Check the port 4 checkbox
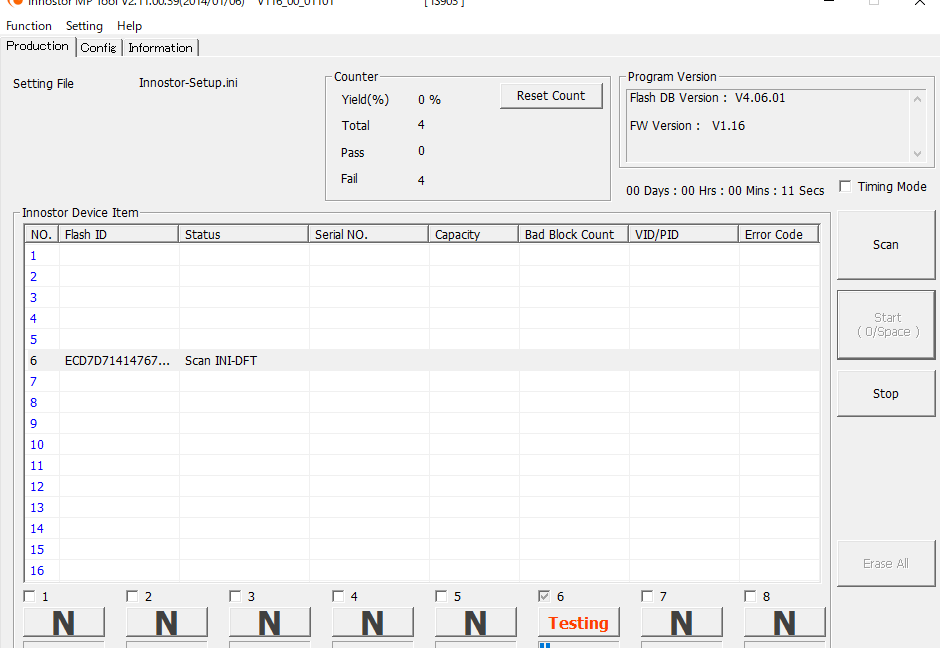Screen dimensions: 940x648 click(338, 596)
